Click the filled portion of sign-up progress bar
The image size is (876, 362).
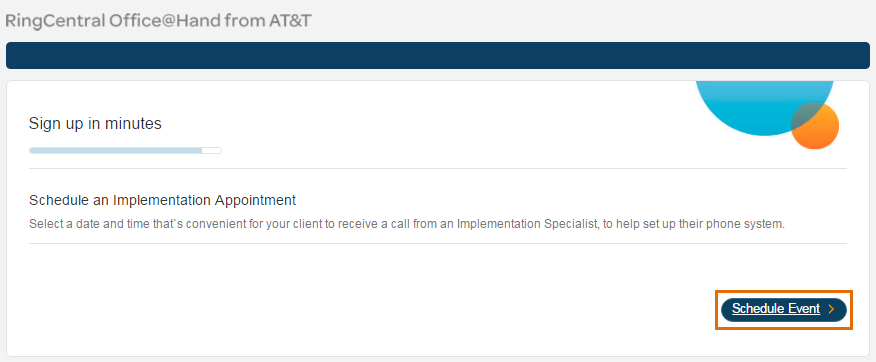tap(116, 150)
